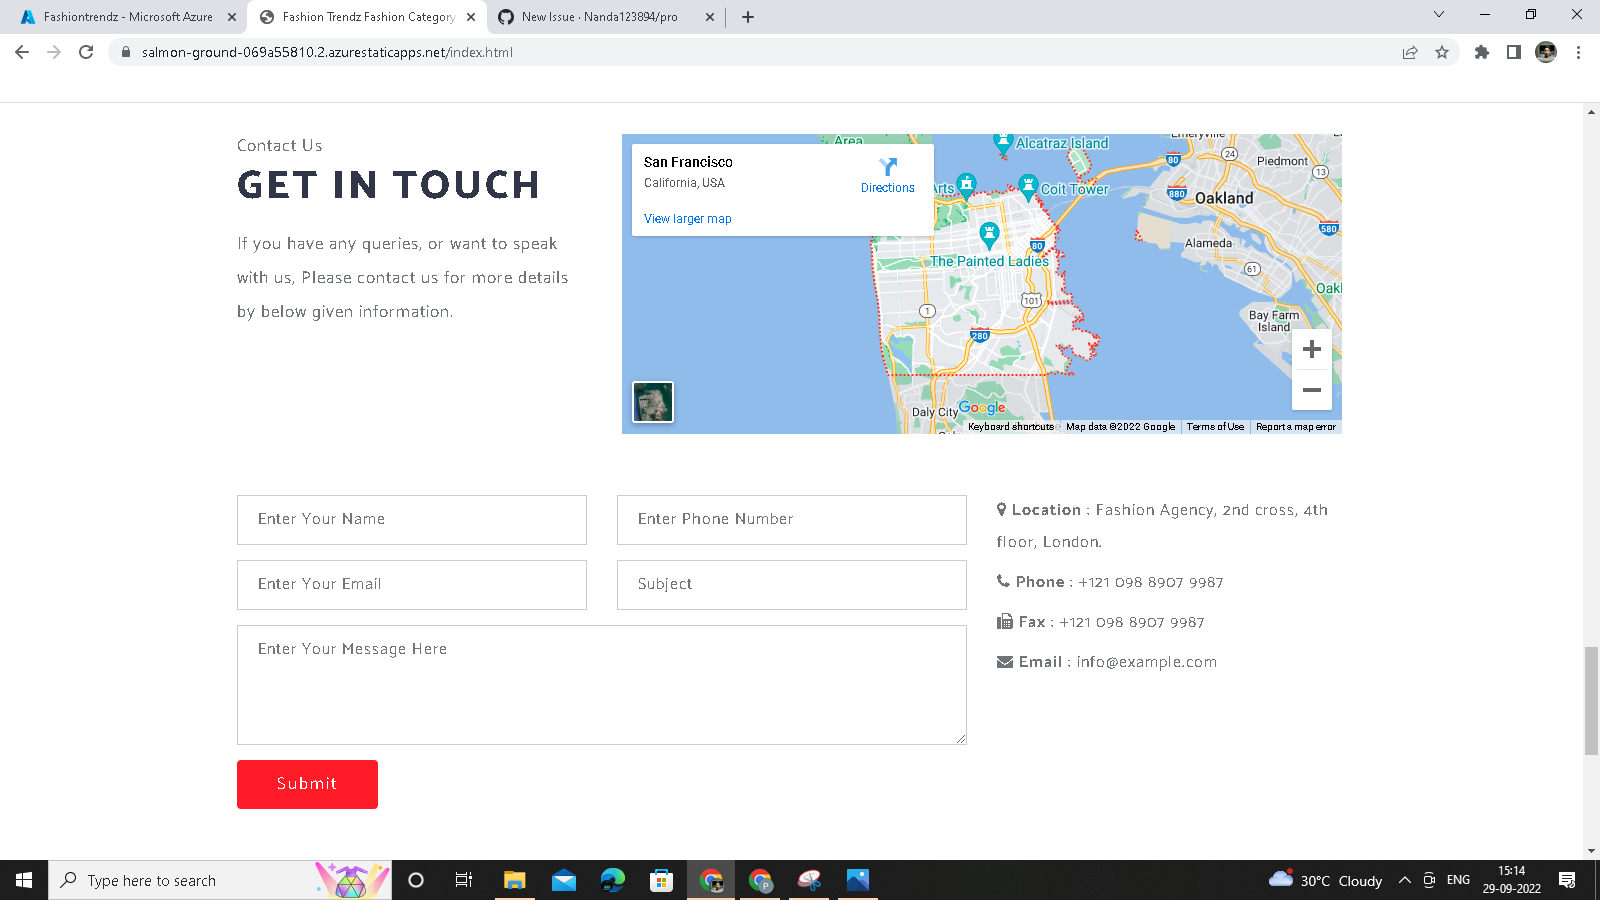Click the red Submit button

pos(307,784)
